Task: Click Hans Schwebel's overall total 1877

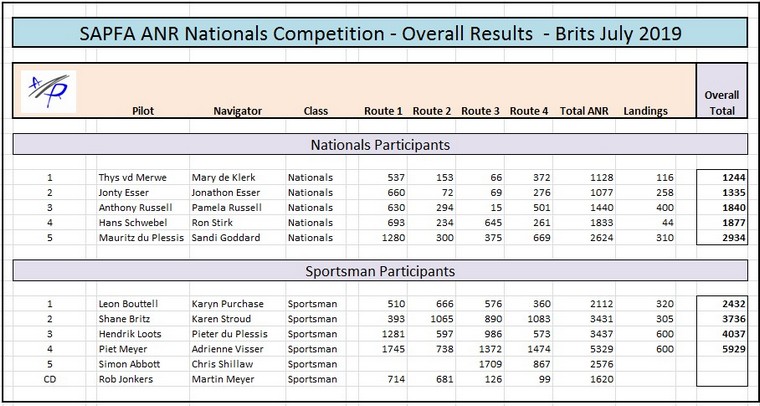Action: tap(727, 224)
